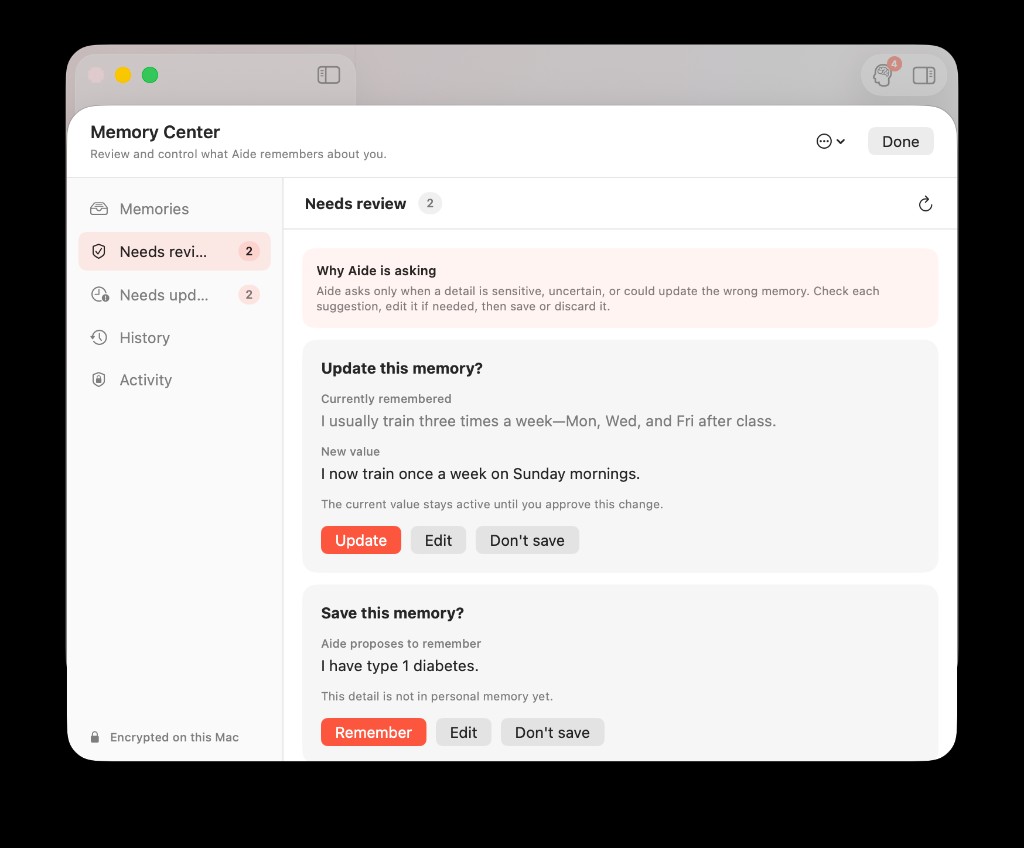Click the 'Why Aide is asking' heading
This screenshot has width=1024, height=848.
point(376,270)
